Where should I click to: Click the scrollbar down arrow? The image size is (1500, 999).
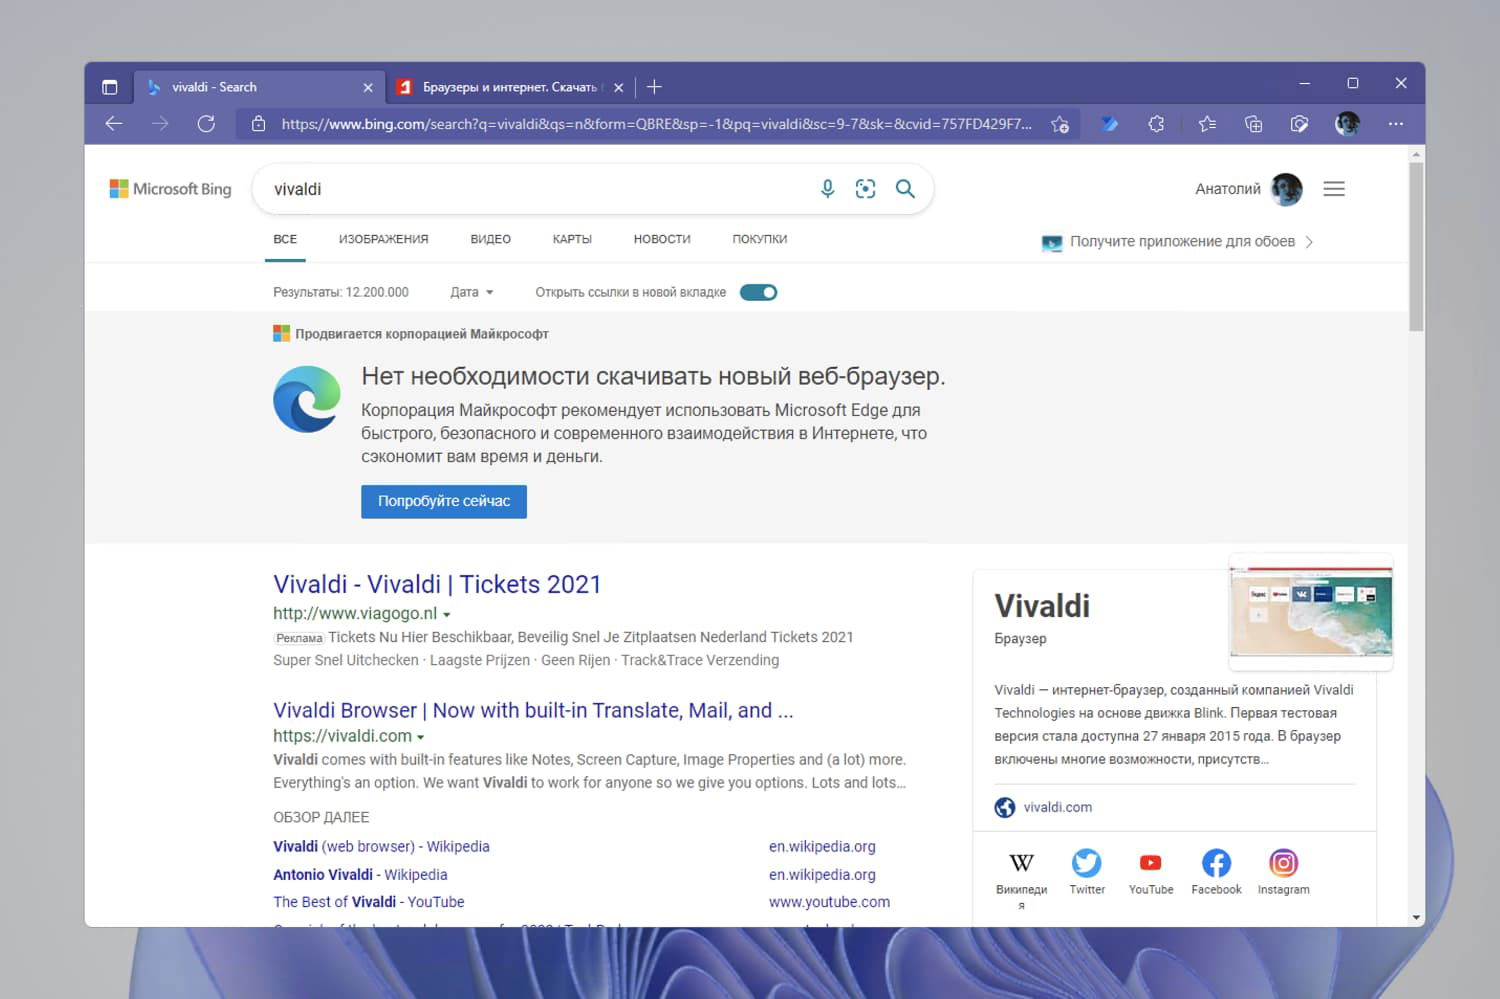[1415, 917]
